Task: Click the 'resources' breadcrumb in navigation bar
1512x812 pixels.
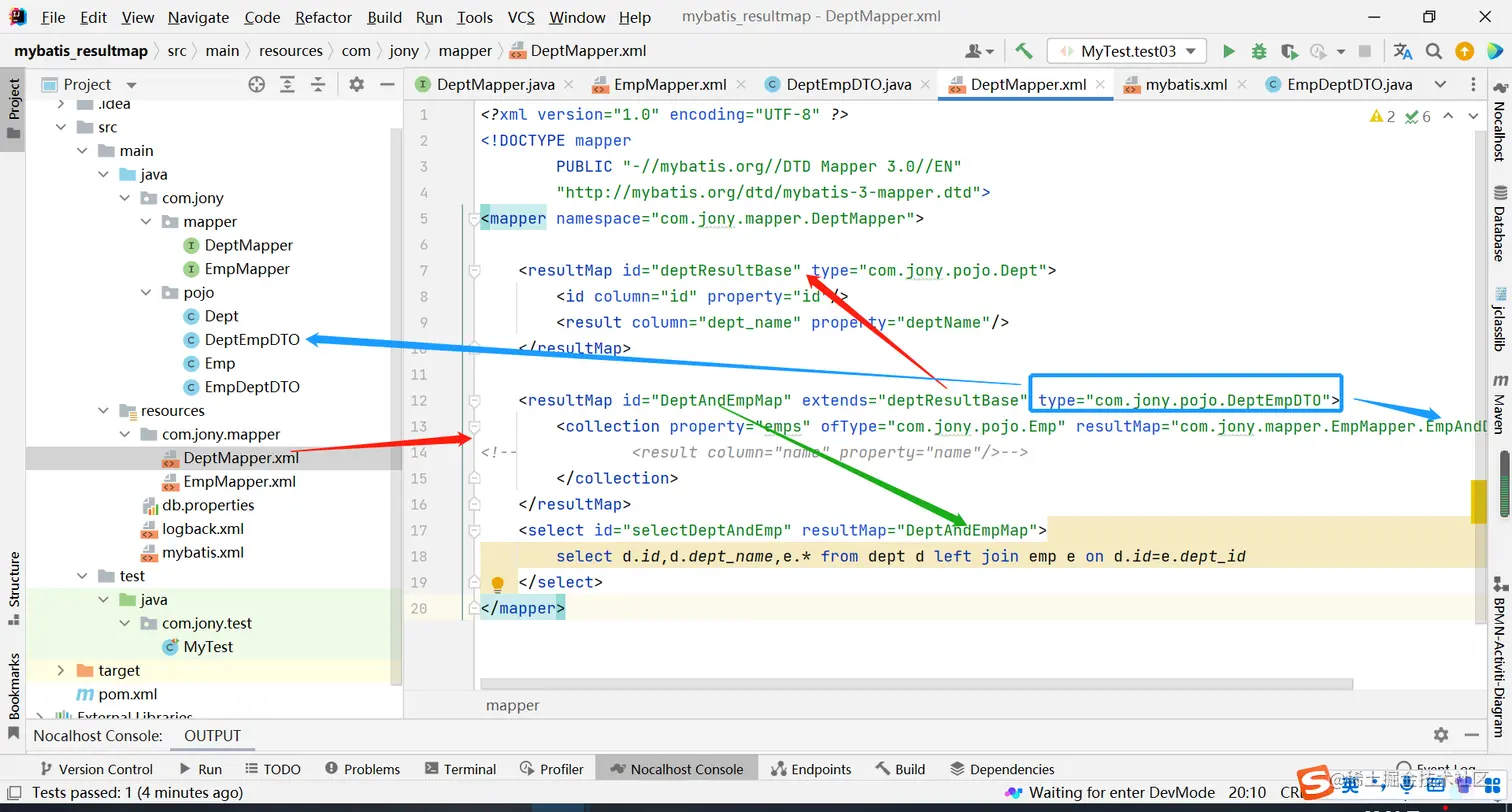Action: (x=291, y=51)
